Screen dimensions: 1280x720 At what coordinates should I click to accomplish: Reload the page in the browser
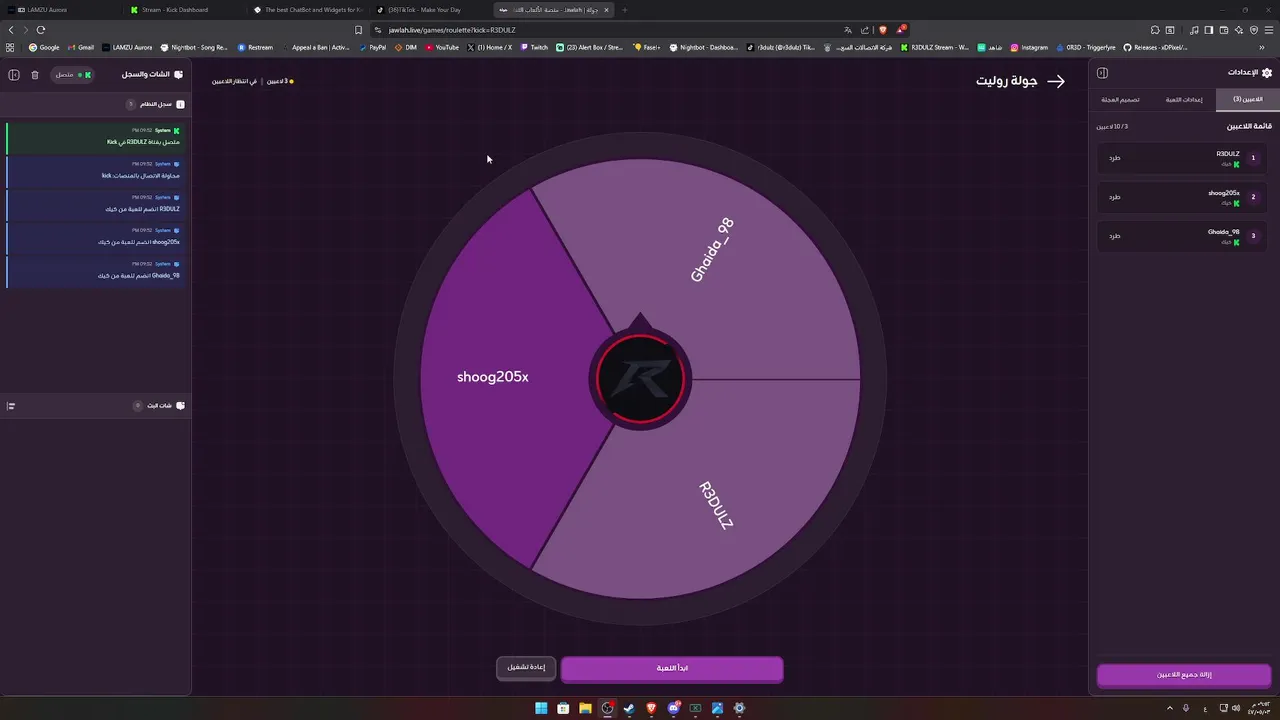coord(41,30)
